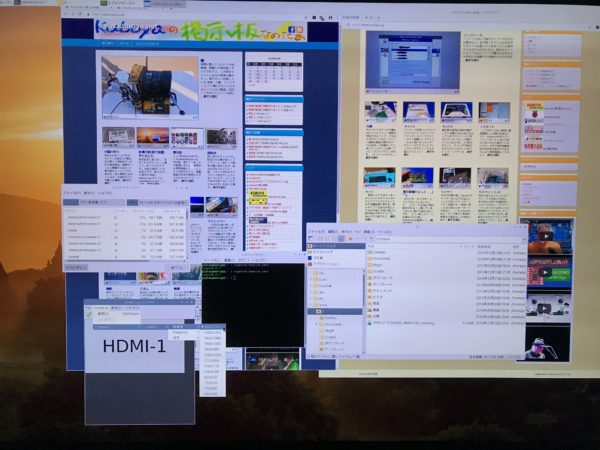Open the trash (ゴミ箱) place in the file manager sidebar
This screenshot has width=600, height=450.
(x=317, y=258)
